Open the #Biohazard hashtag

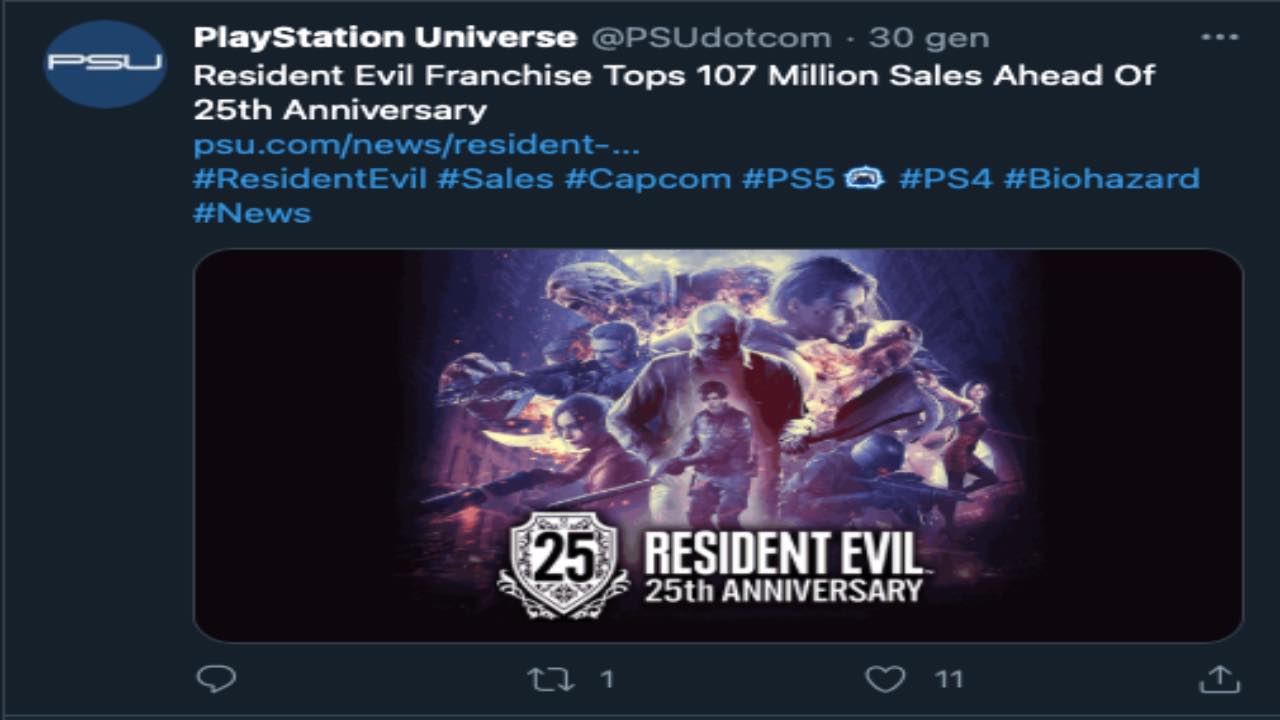pos(1101,179)
